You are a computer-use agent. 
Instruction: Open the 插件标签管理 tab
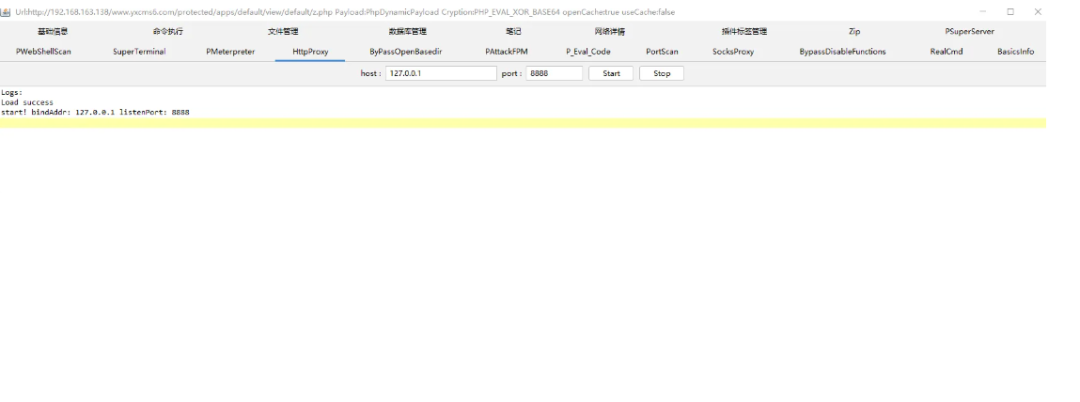(x=744, y=32)
